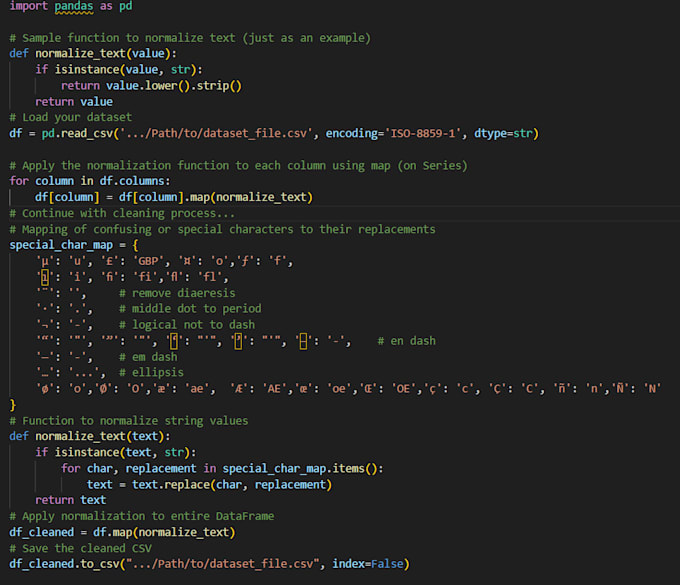Viewport: 680px width, 585px height.
Task: Click '# Apply normalization to entire DataFrame' comment
Action: click(x=142, y=516)
